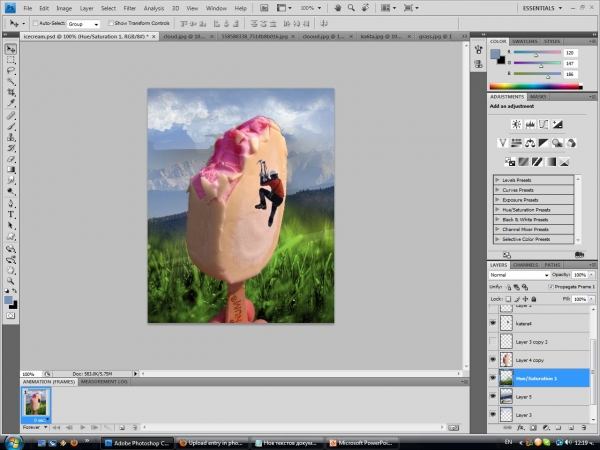Click the Color panel foreground swatch
This screenshot has height=450, width=600.
pos(495,54)
